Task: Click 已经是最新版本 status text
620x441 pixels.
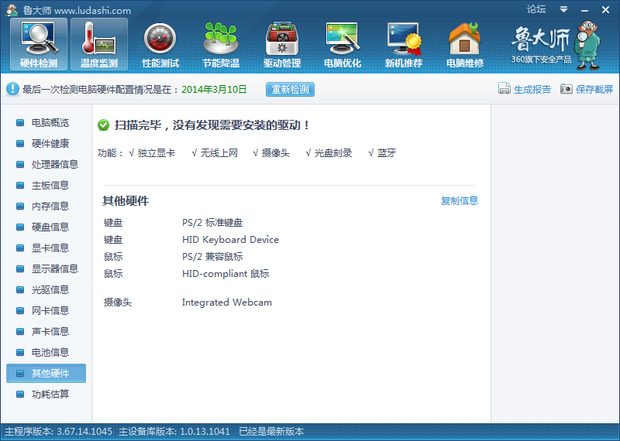Action: [x=272, y=432]
